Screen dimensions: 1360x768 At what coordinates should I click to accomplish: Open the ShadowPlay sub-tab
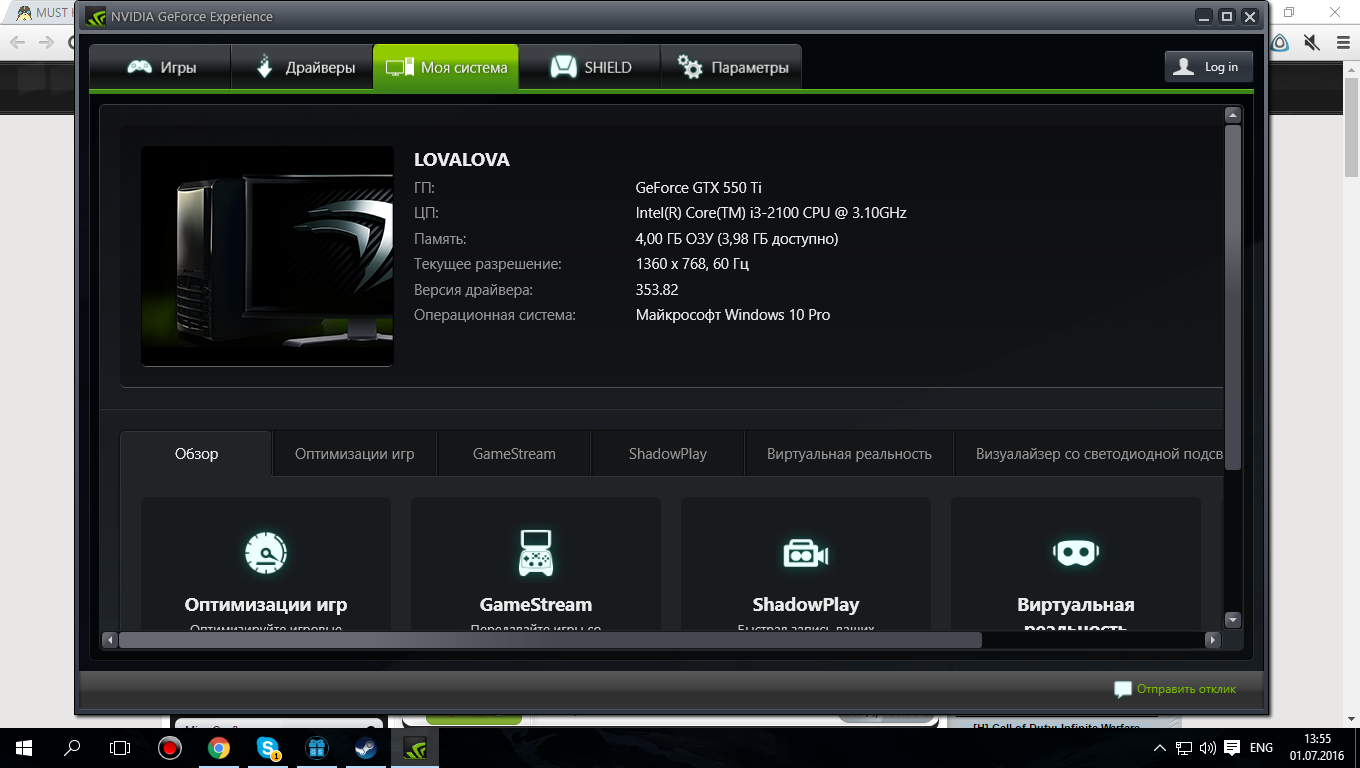[x=668, y=454]
